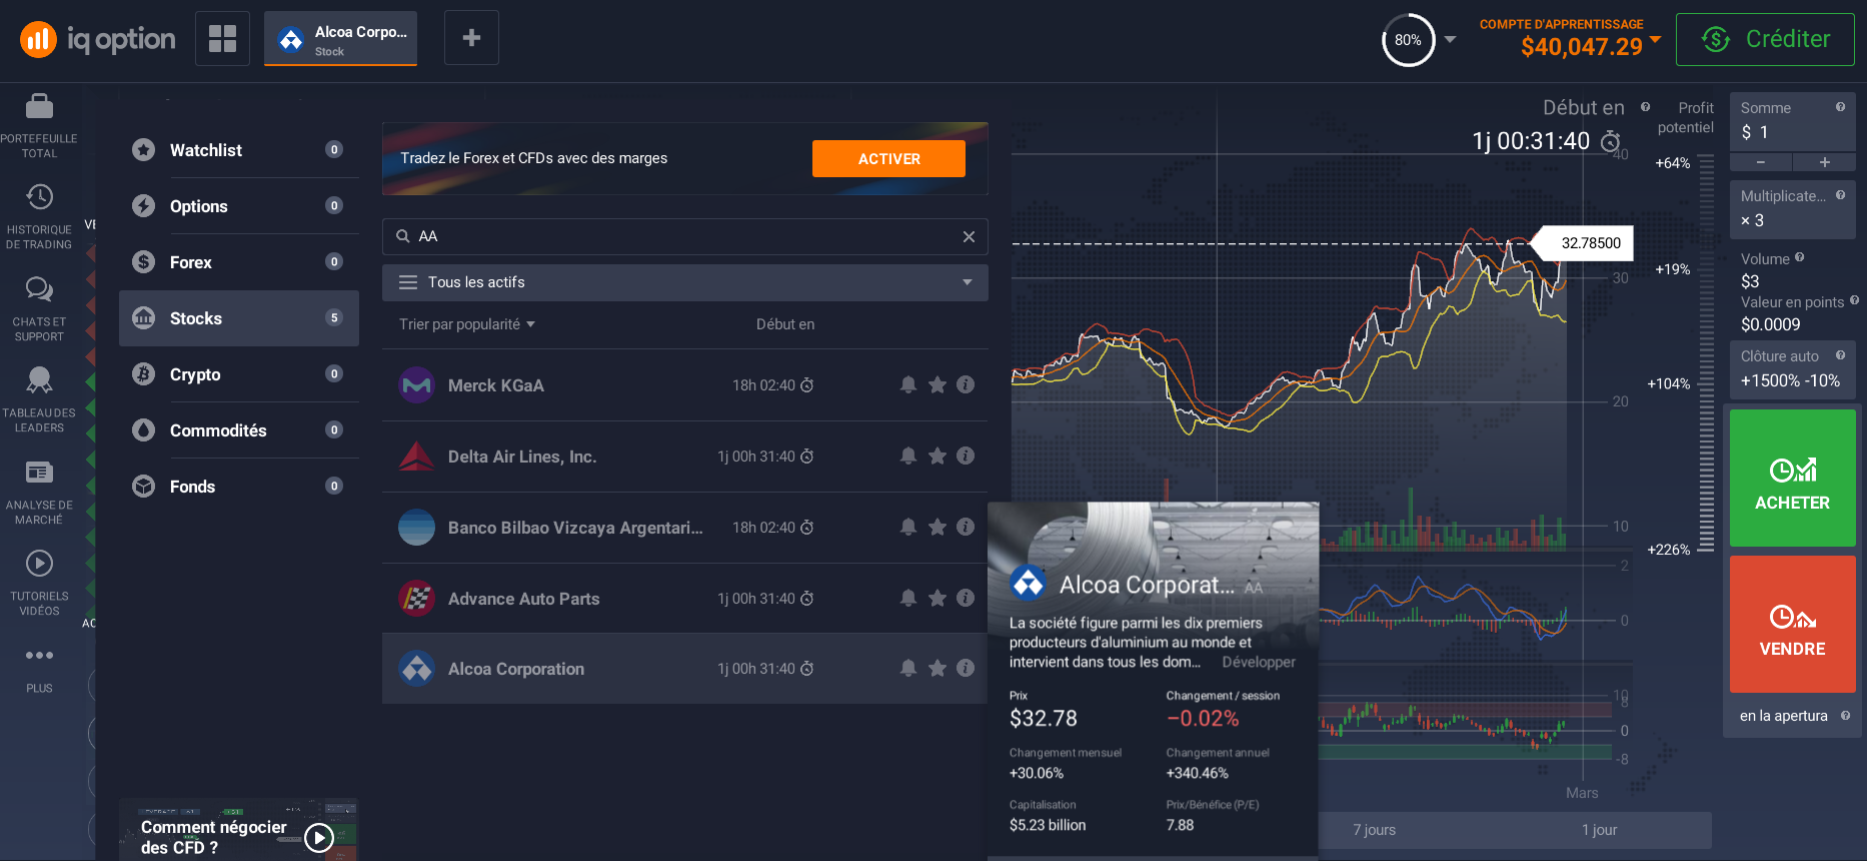The height and width of the screenshot is (861, 1867).
Task: Play the Comment négocier des CFD video
Action: point(319,837)
